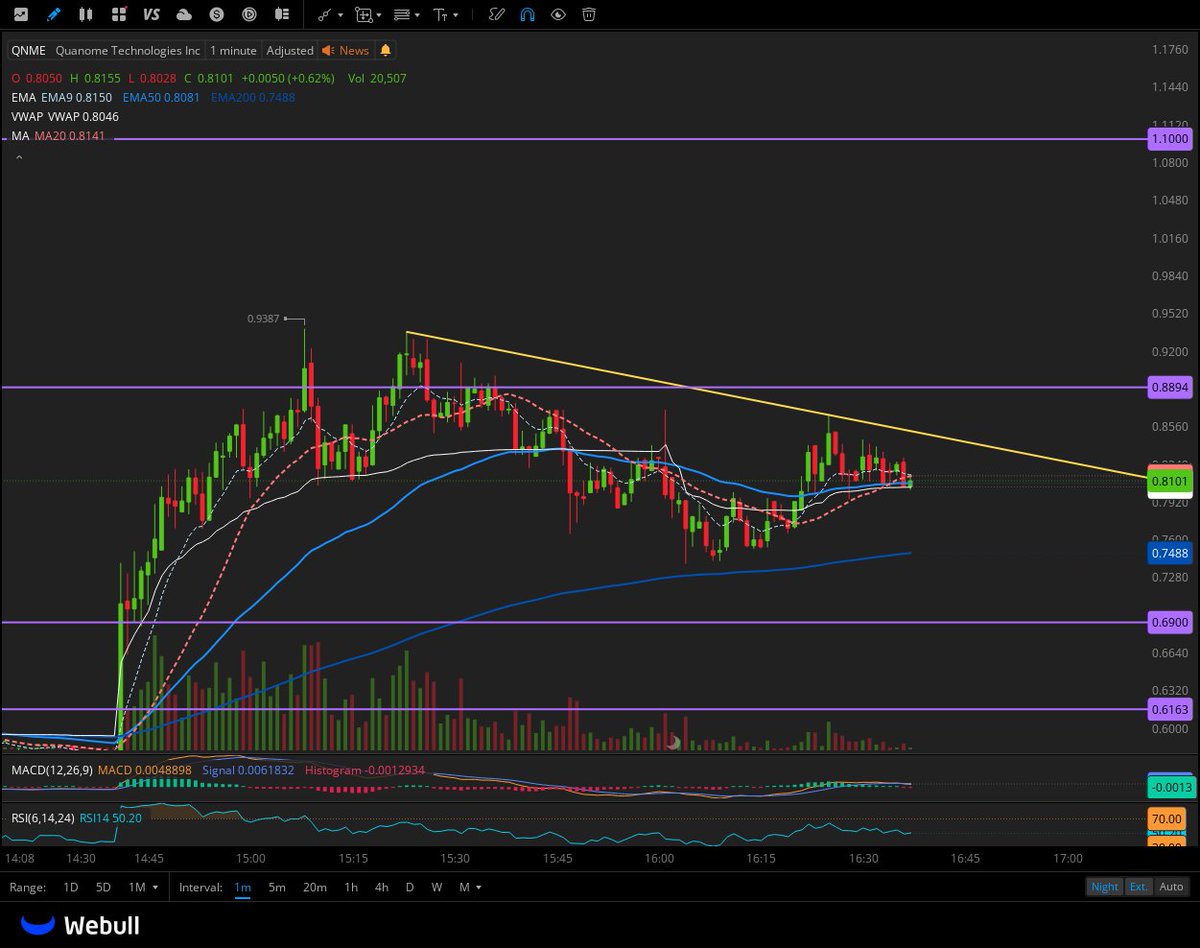Open the Adjusted price setting
This screenshot has width=1200, height=948.
coord(290,50)
